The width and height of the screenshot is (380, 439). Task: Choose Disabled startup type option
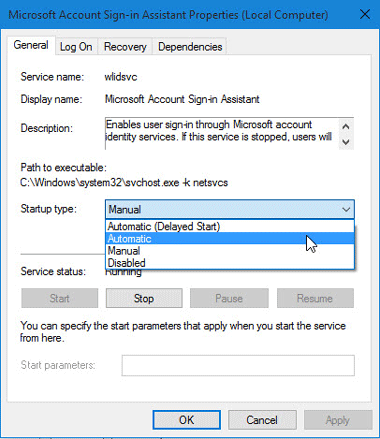click(230, 263)
